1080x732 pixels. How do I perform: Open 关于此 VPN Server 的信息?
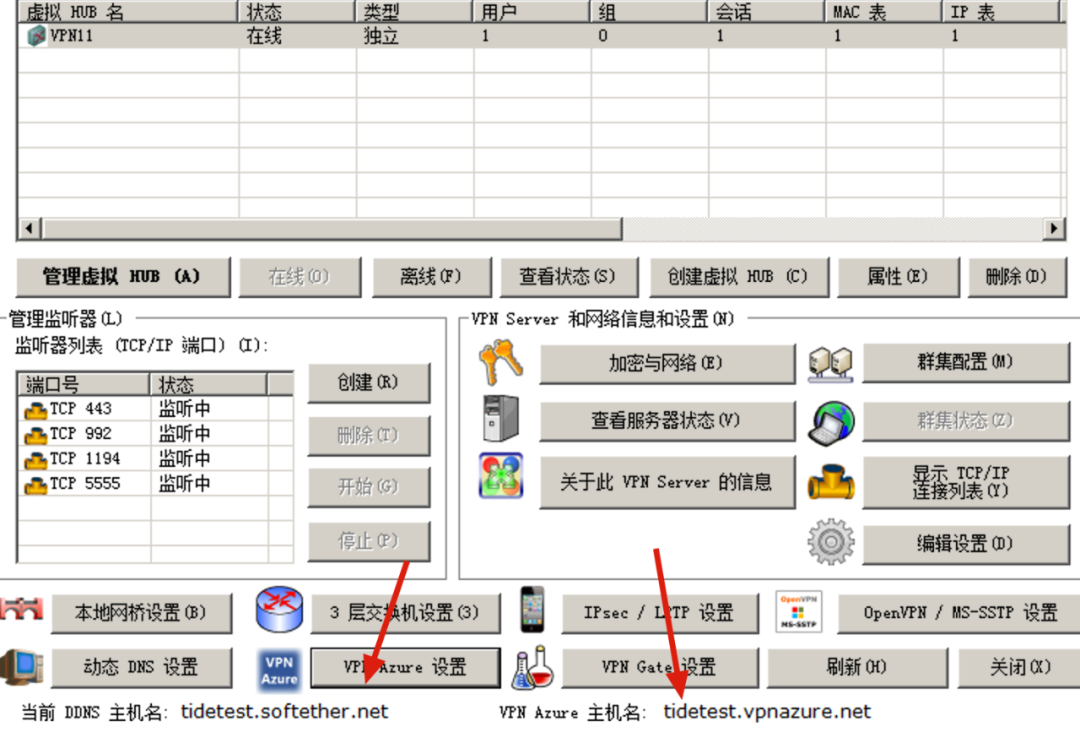click(x=667, y=482)
